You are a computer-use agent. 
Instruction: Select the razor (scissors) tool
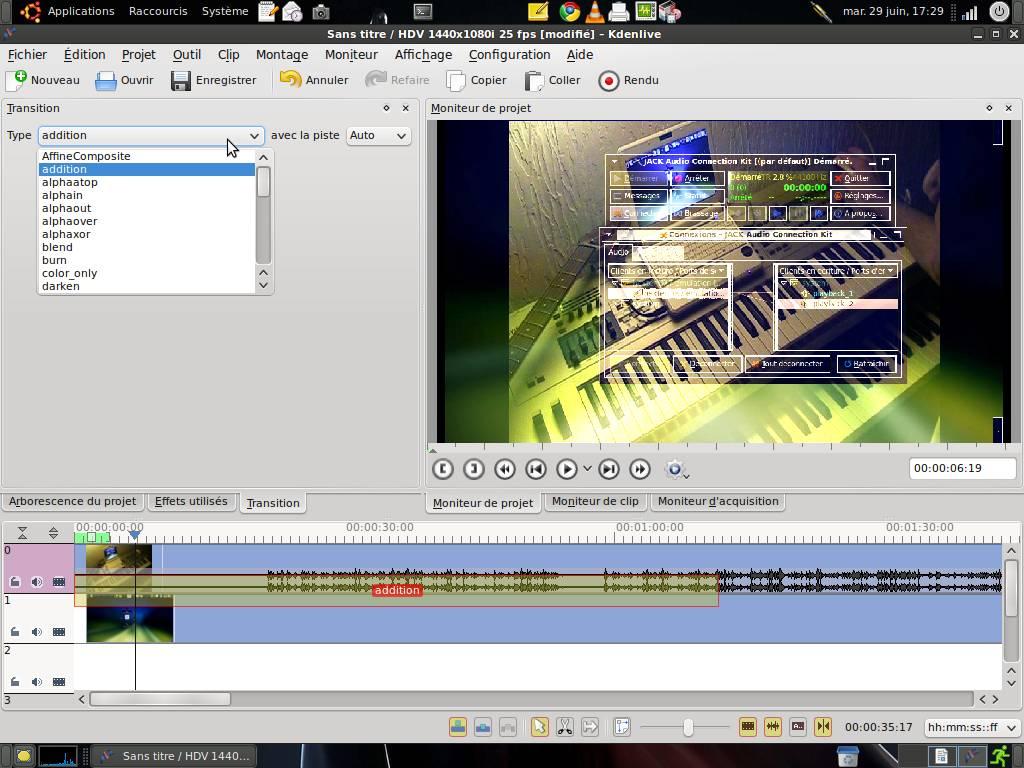pos(565,727)
